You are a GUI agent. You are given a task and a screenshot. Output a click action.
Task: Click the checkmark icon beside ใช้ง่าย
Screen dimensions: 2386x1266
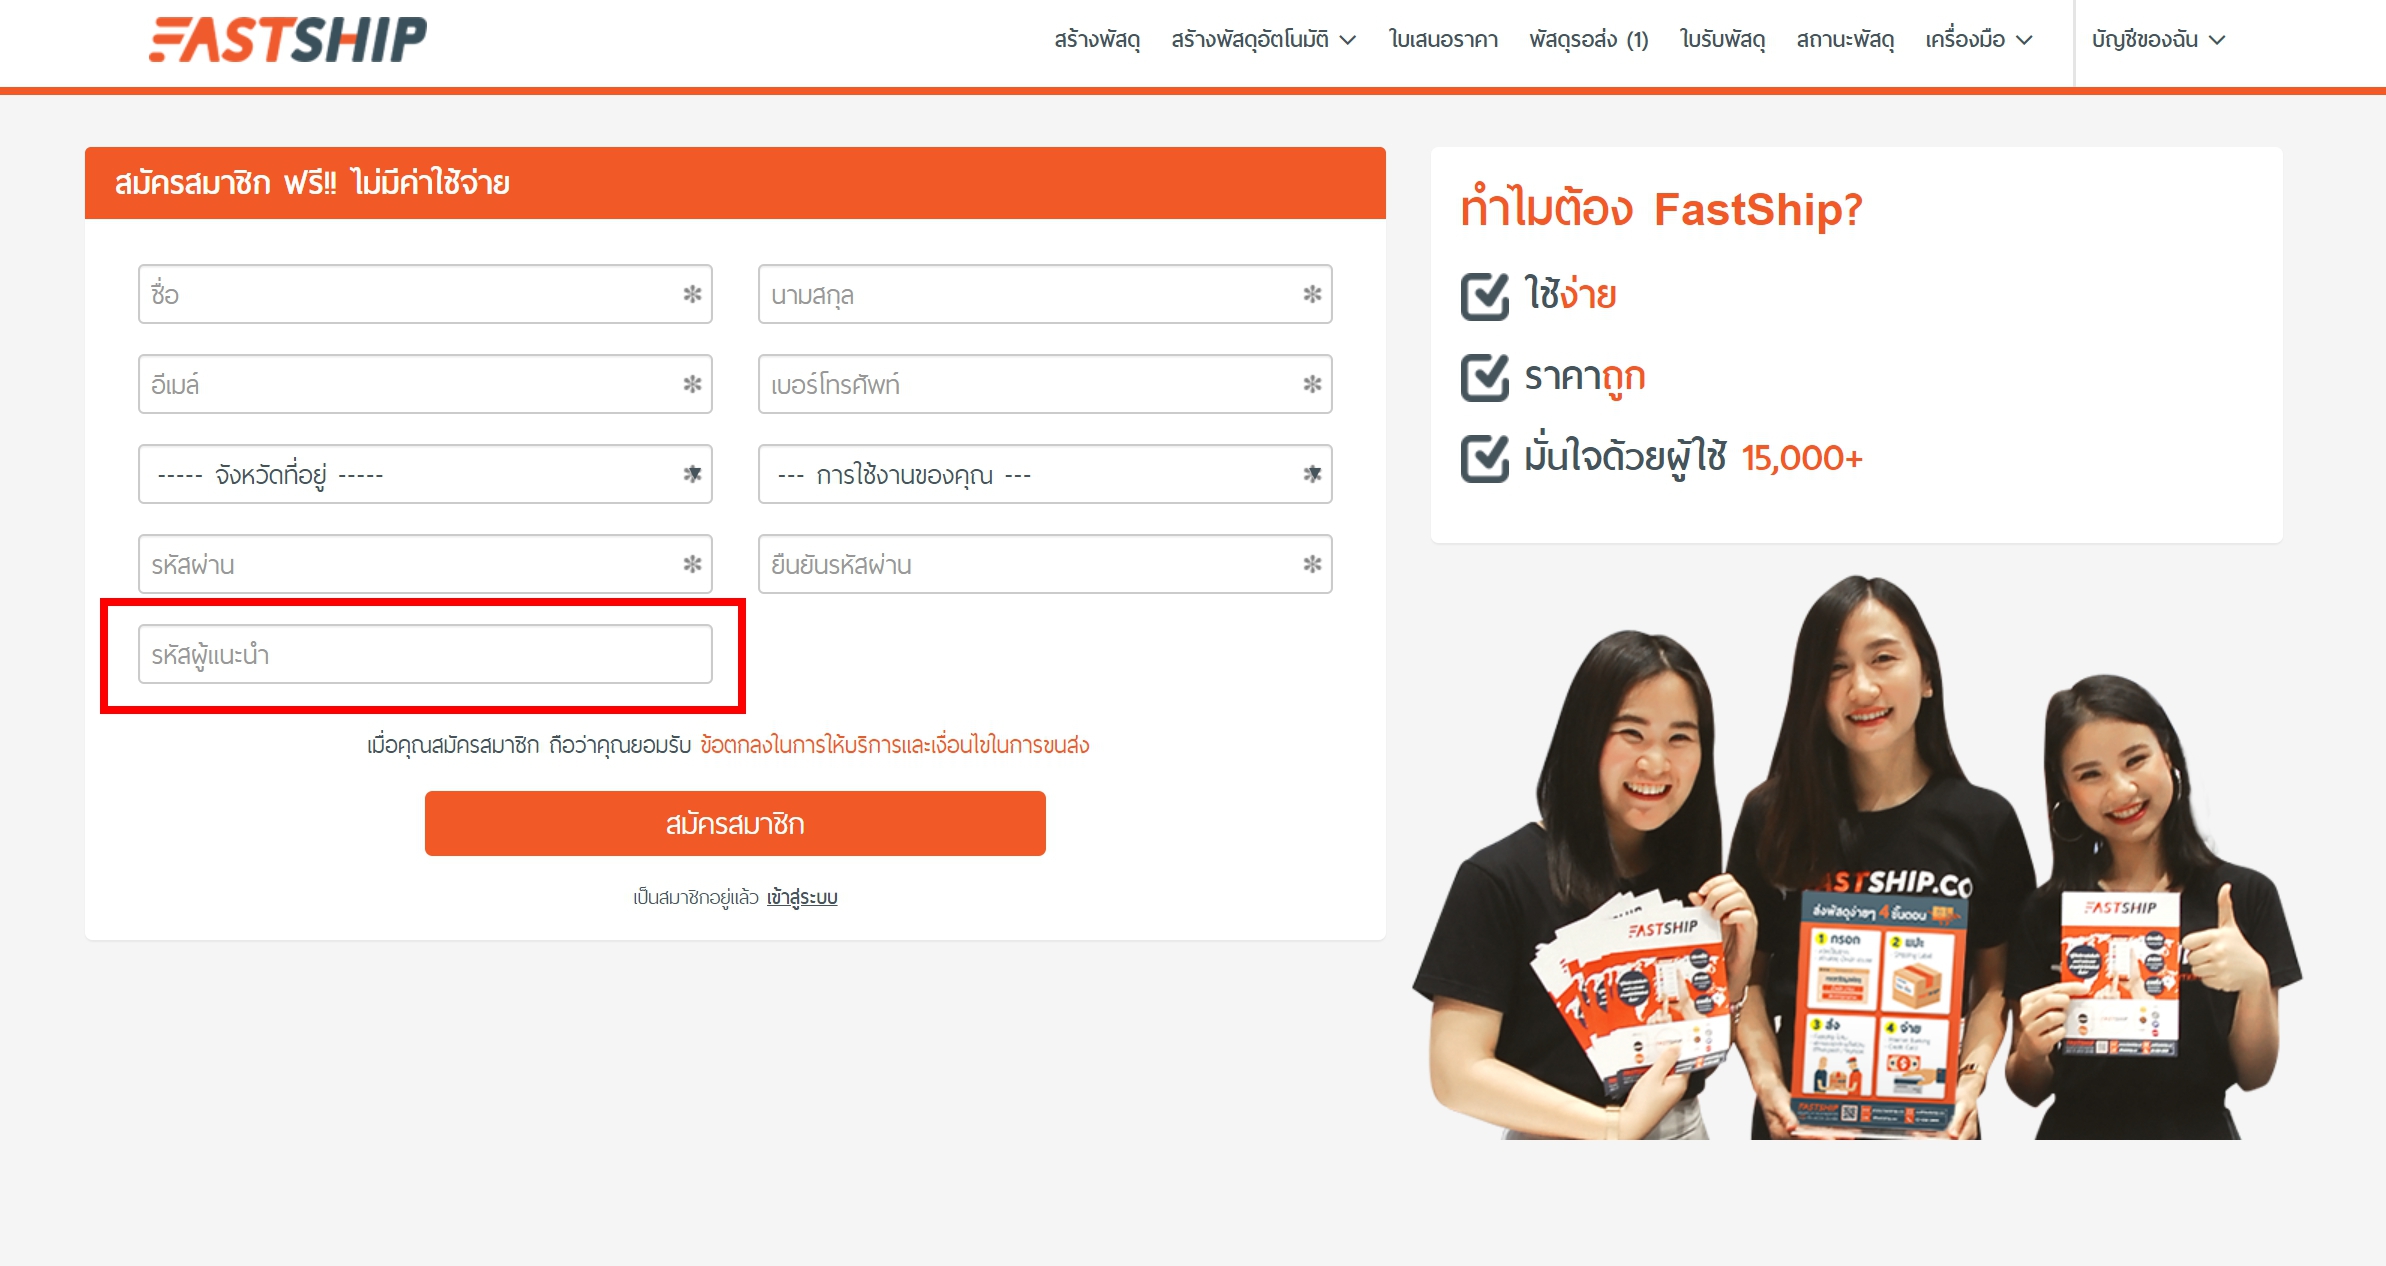1484,295
